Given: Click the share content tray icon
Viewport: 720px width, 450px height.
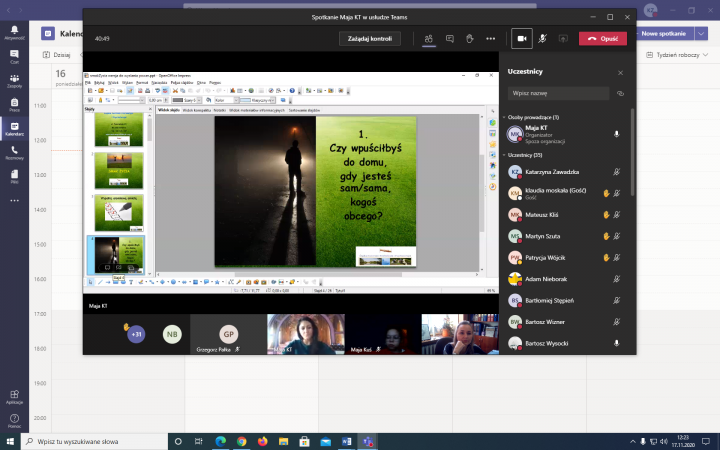Looking at the screenshot, I should 563,39.
